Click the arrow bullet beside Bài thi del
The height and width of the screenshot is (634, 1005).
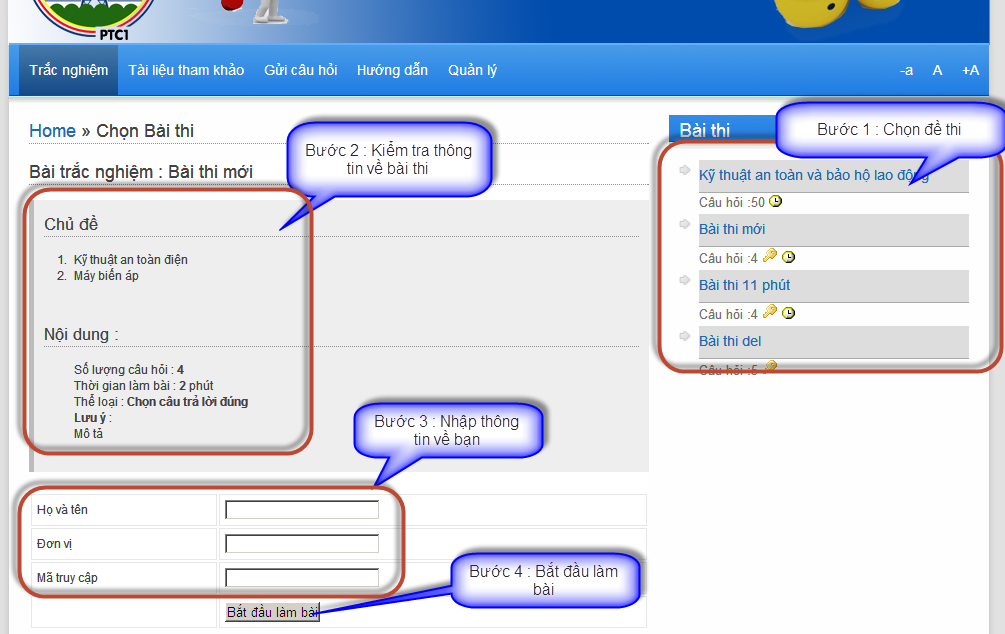point(684,338)
